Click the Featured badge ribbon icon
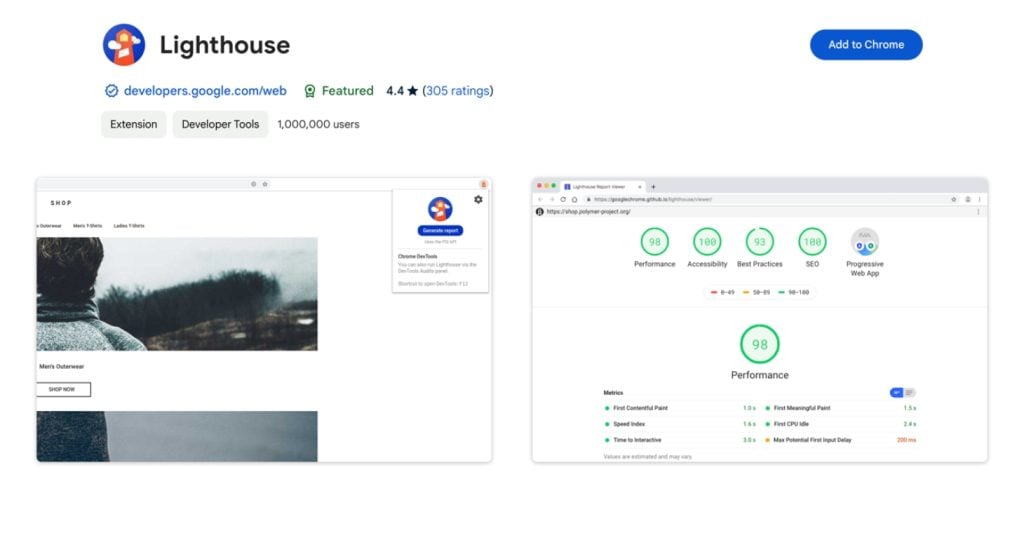The image size is (1024, 533). [310, 91]
